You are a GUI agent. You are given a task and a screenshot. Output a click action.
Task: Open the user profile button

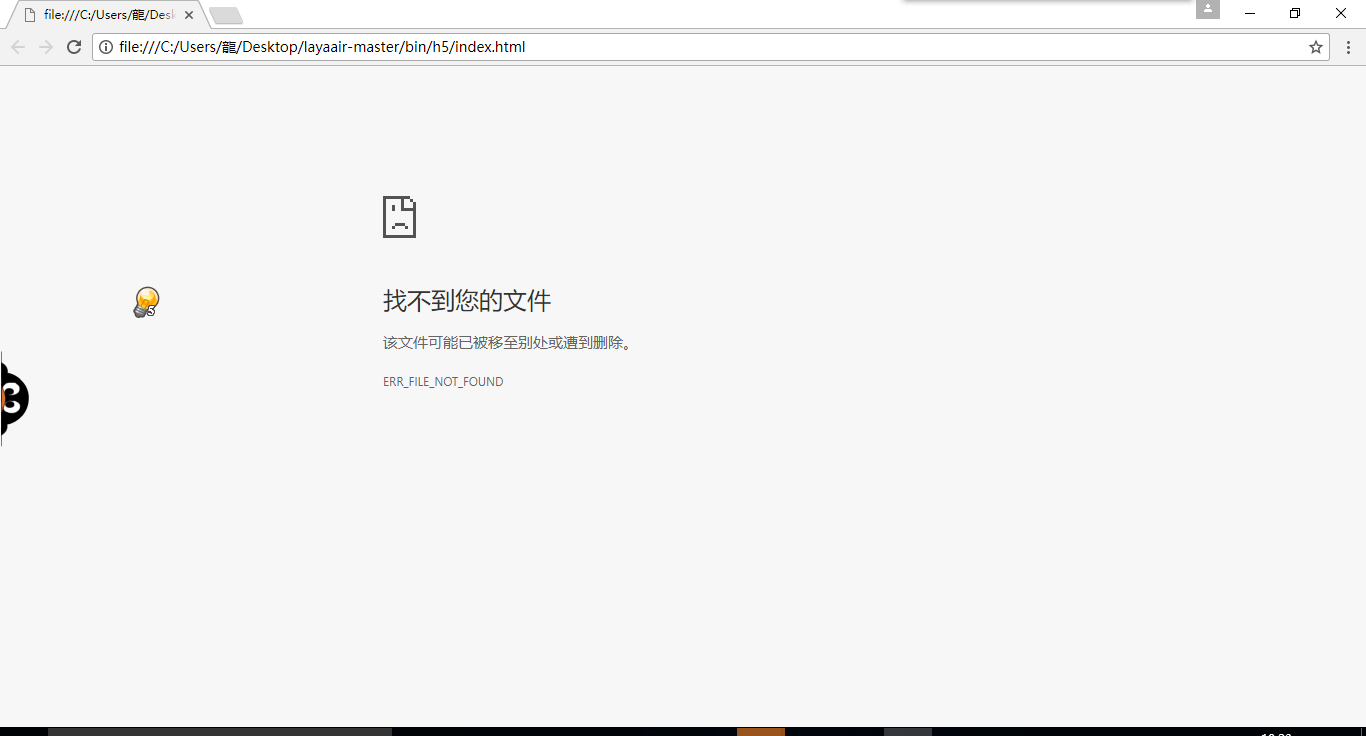point(1208,10)
